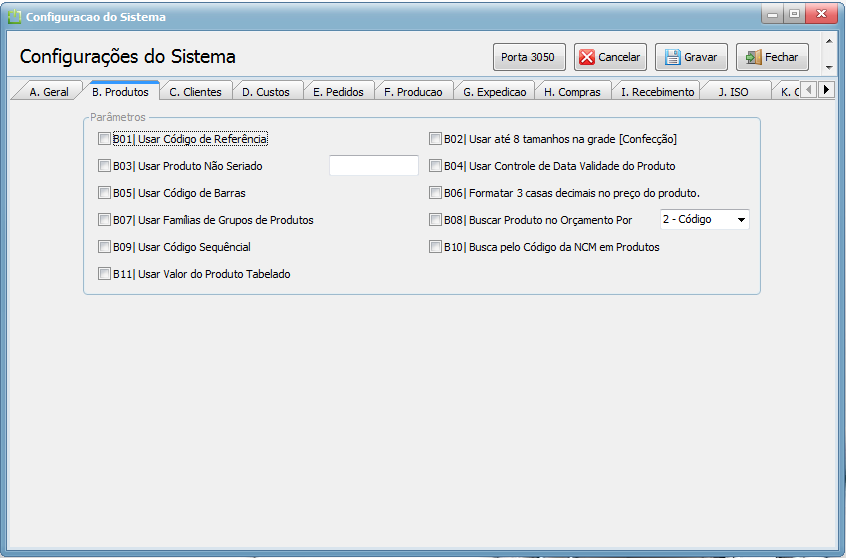Click the red X Cancelar icon
Screen dimensions: 846x558
pos(587,58)
